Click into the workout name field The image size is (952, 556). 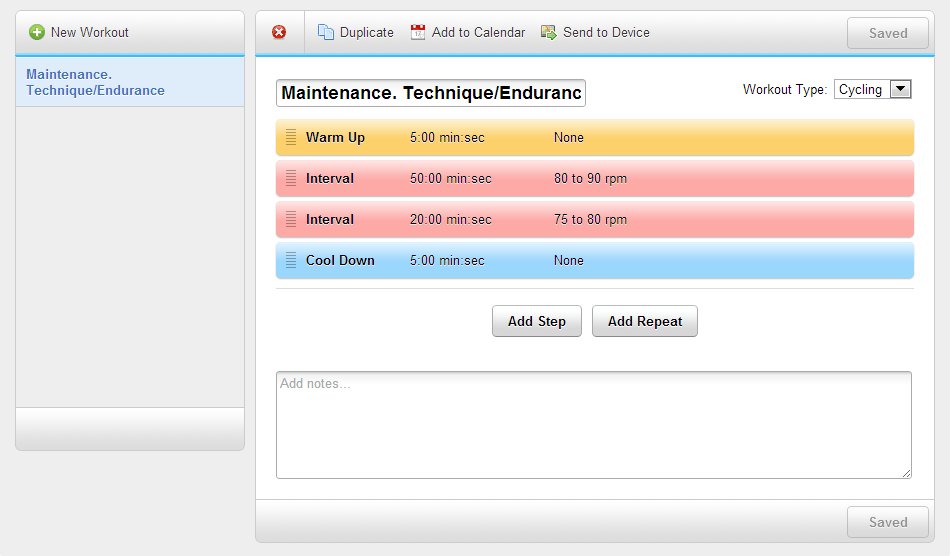pyautogui.click(x=430, y=93)
